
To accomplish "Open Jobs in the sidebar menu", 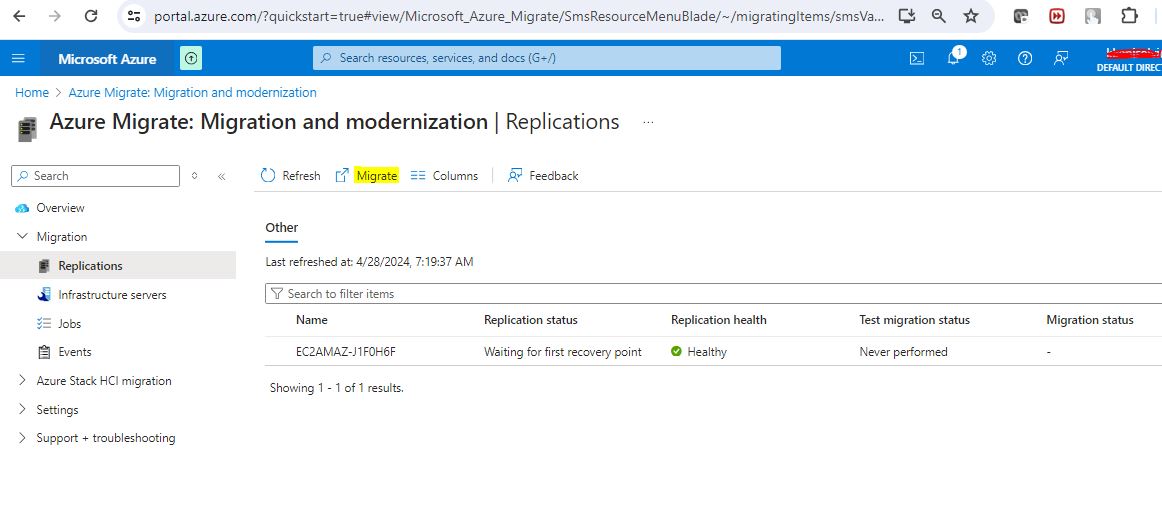I will coord(70,324).
